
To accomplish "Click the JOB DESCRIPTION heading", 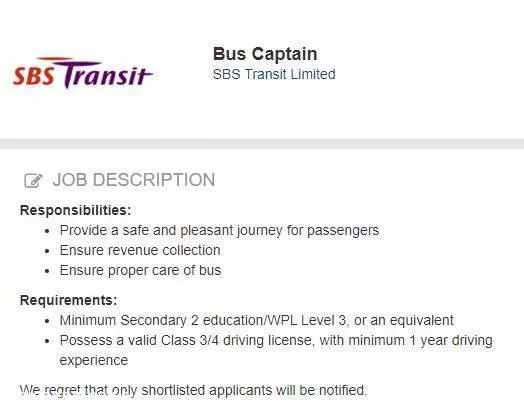I will click(134, 180).
